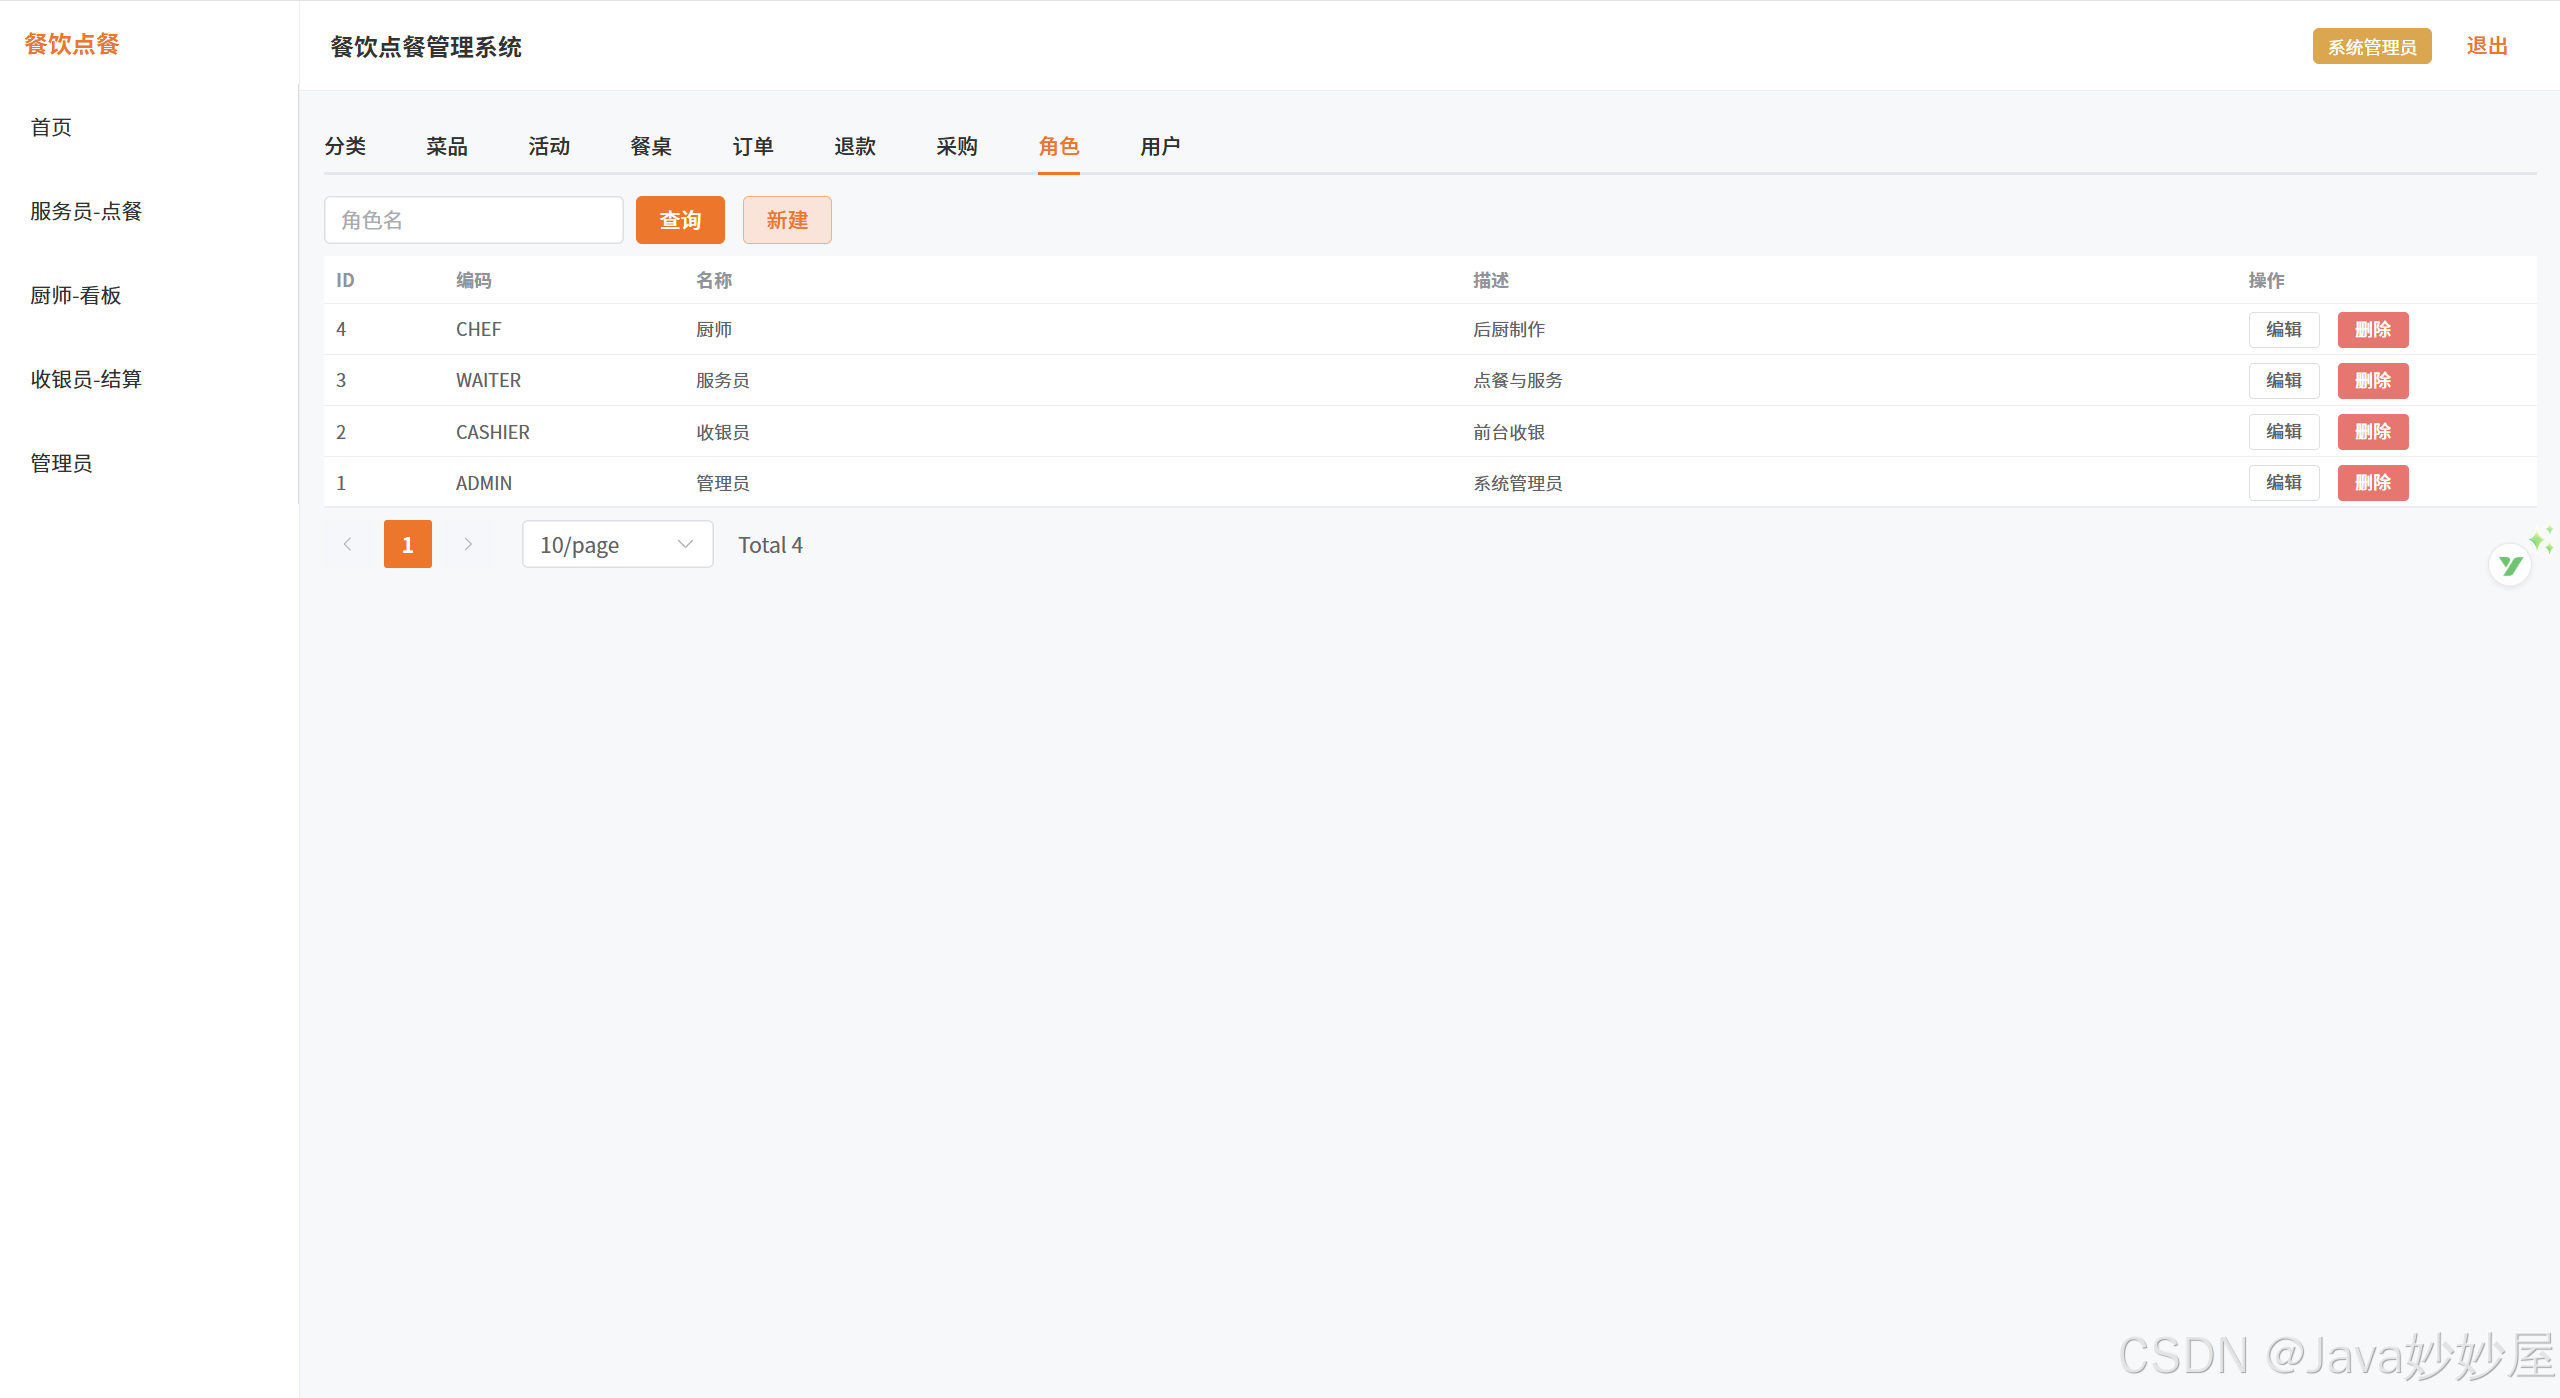Go to next page arrow

click(467, 544)
